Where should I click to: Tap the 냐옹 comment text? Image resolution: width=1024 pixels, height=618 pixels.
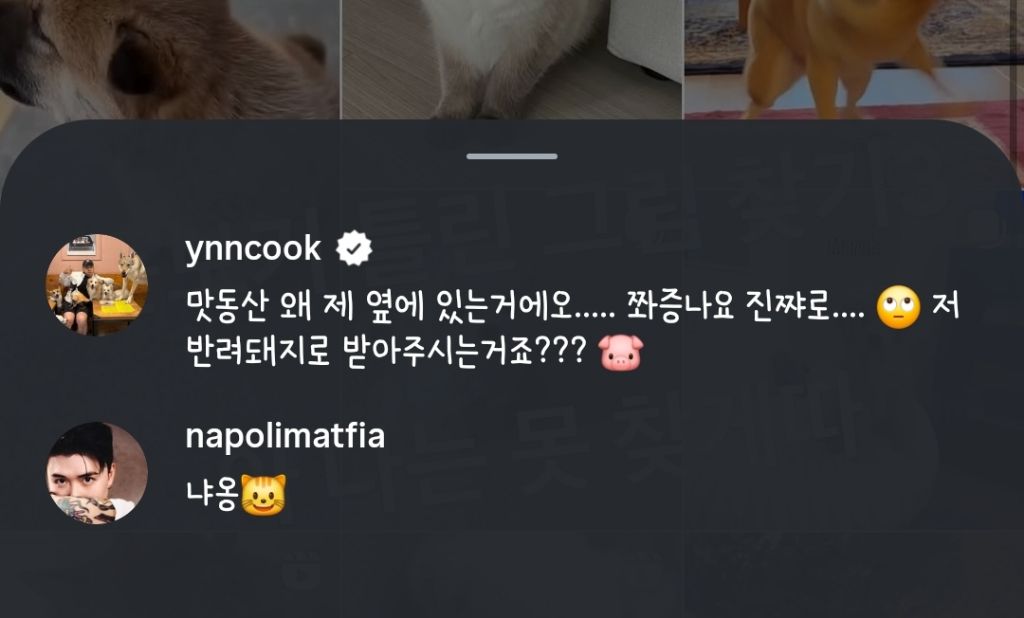tap(212, 496)
